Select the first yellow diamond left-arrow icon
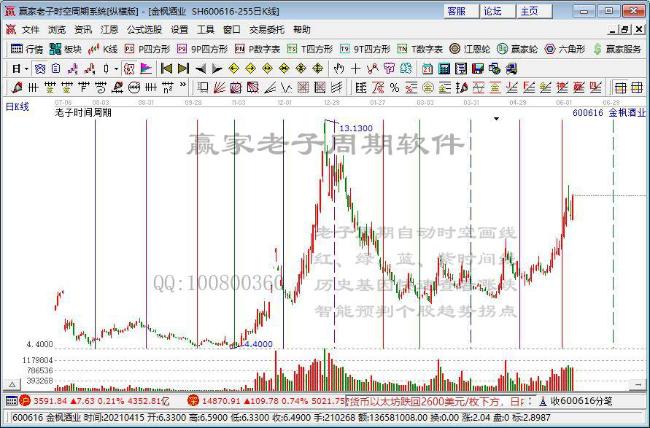This screenshot has height=428, width=650. [234, 69]
